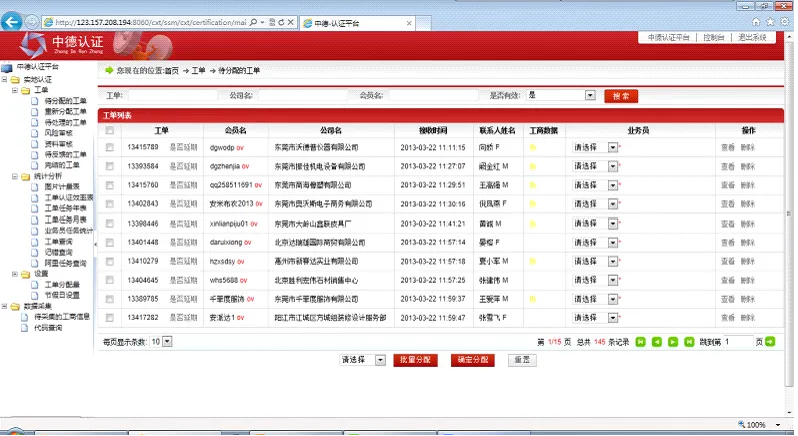Click the browser forward arrow button
The height and width of the screenshot is (436, 798).
[x=32, y=22]
